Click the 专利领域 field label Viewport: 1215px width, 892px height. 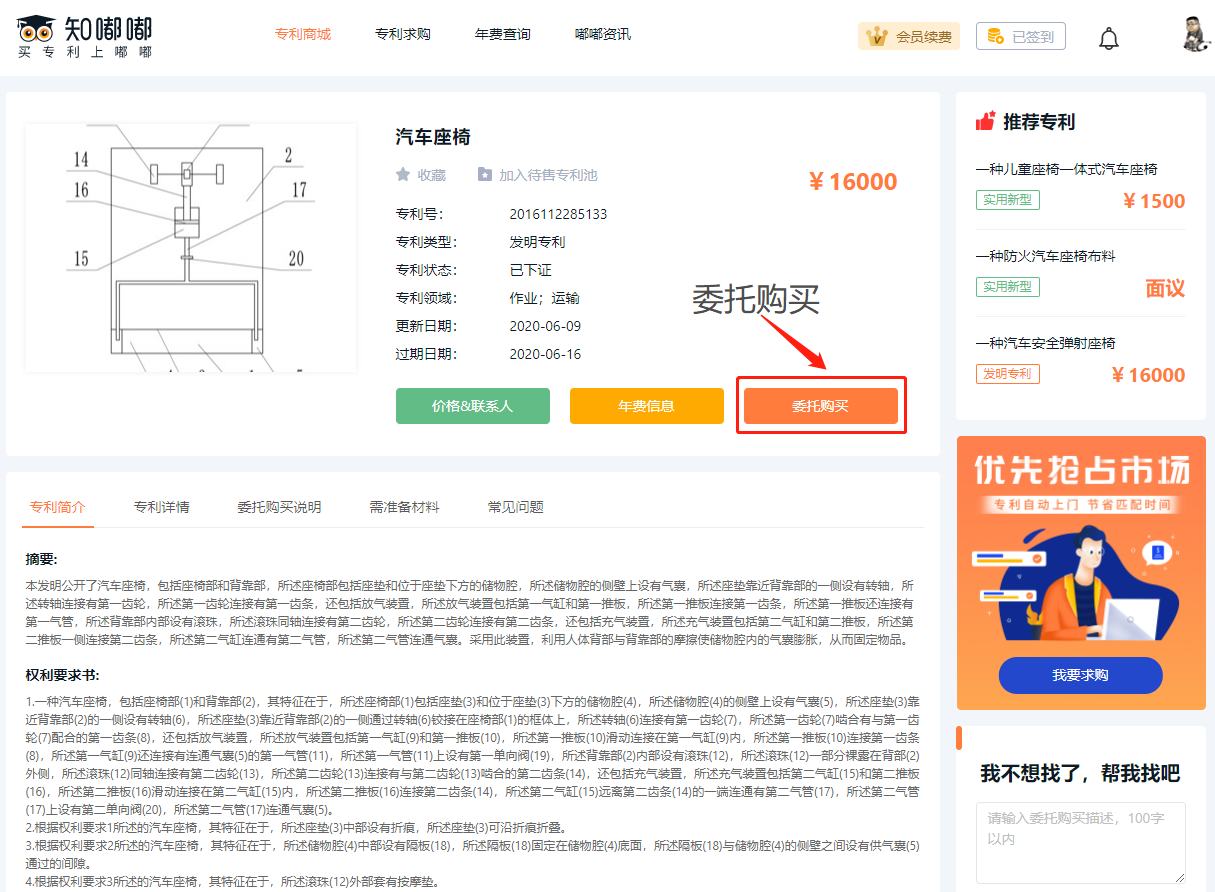click(x=426, y=298)
